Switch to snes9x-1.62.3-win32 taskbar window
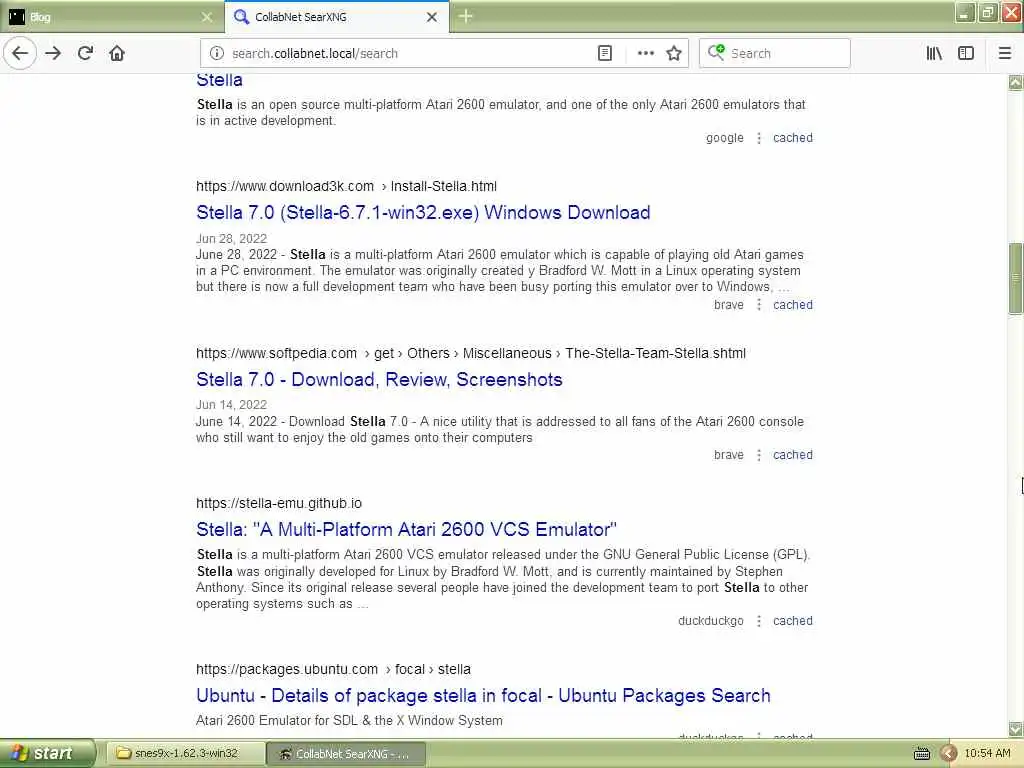The height and width of the screenshot is (768, 1024). pos(185,754)
